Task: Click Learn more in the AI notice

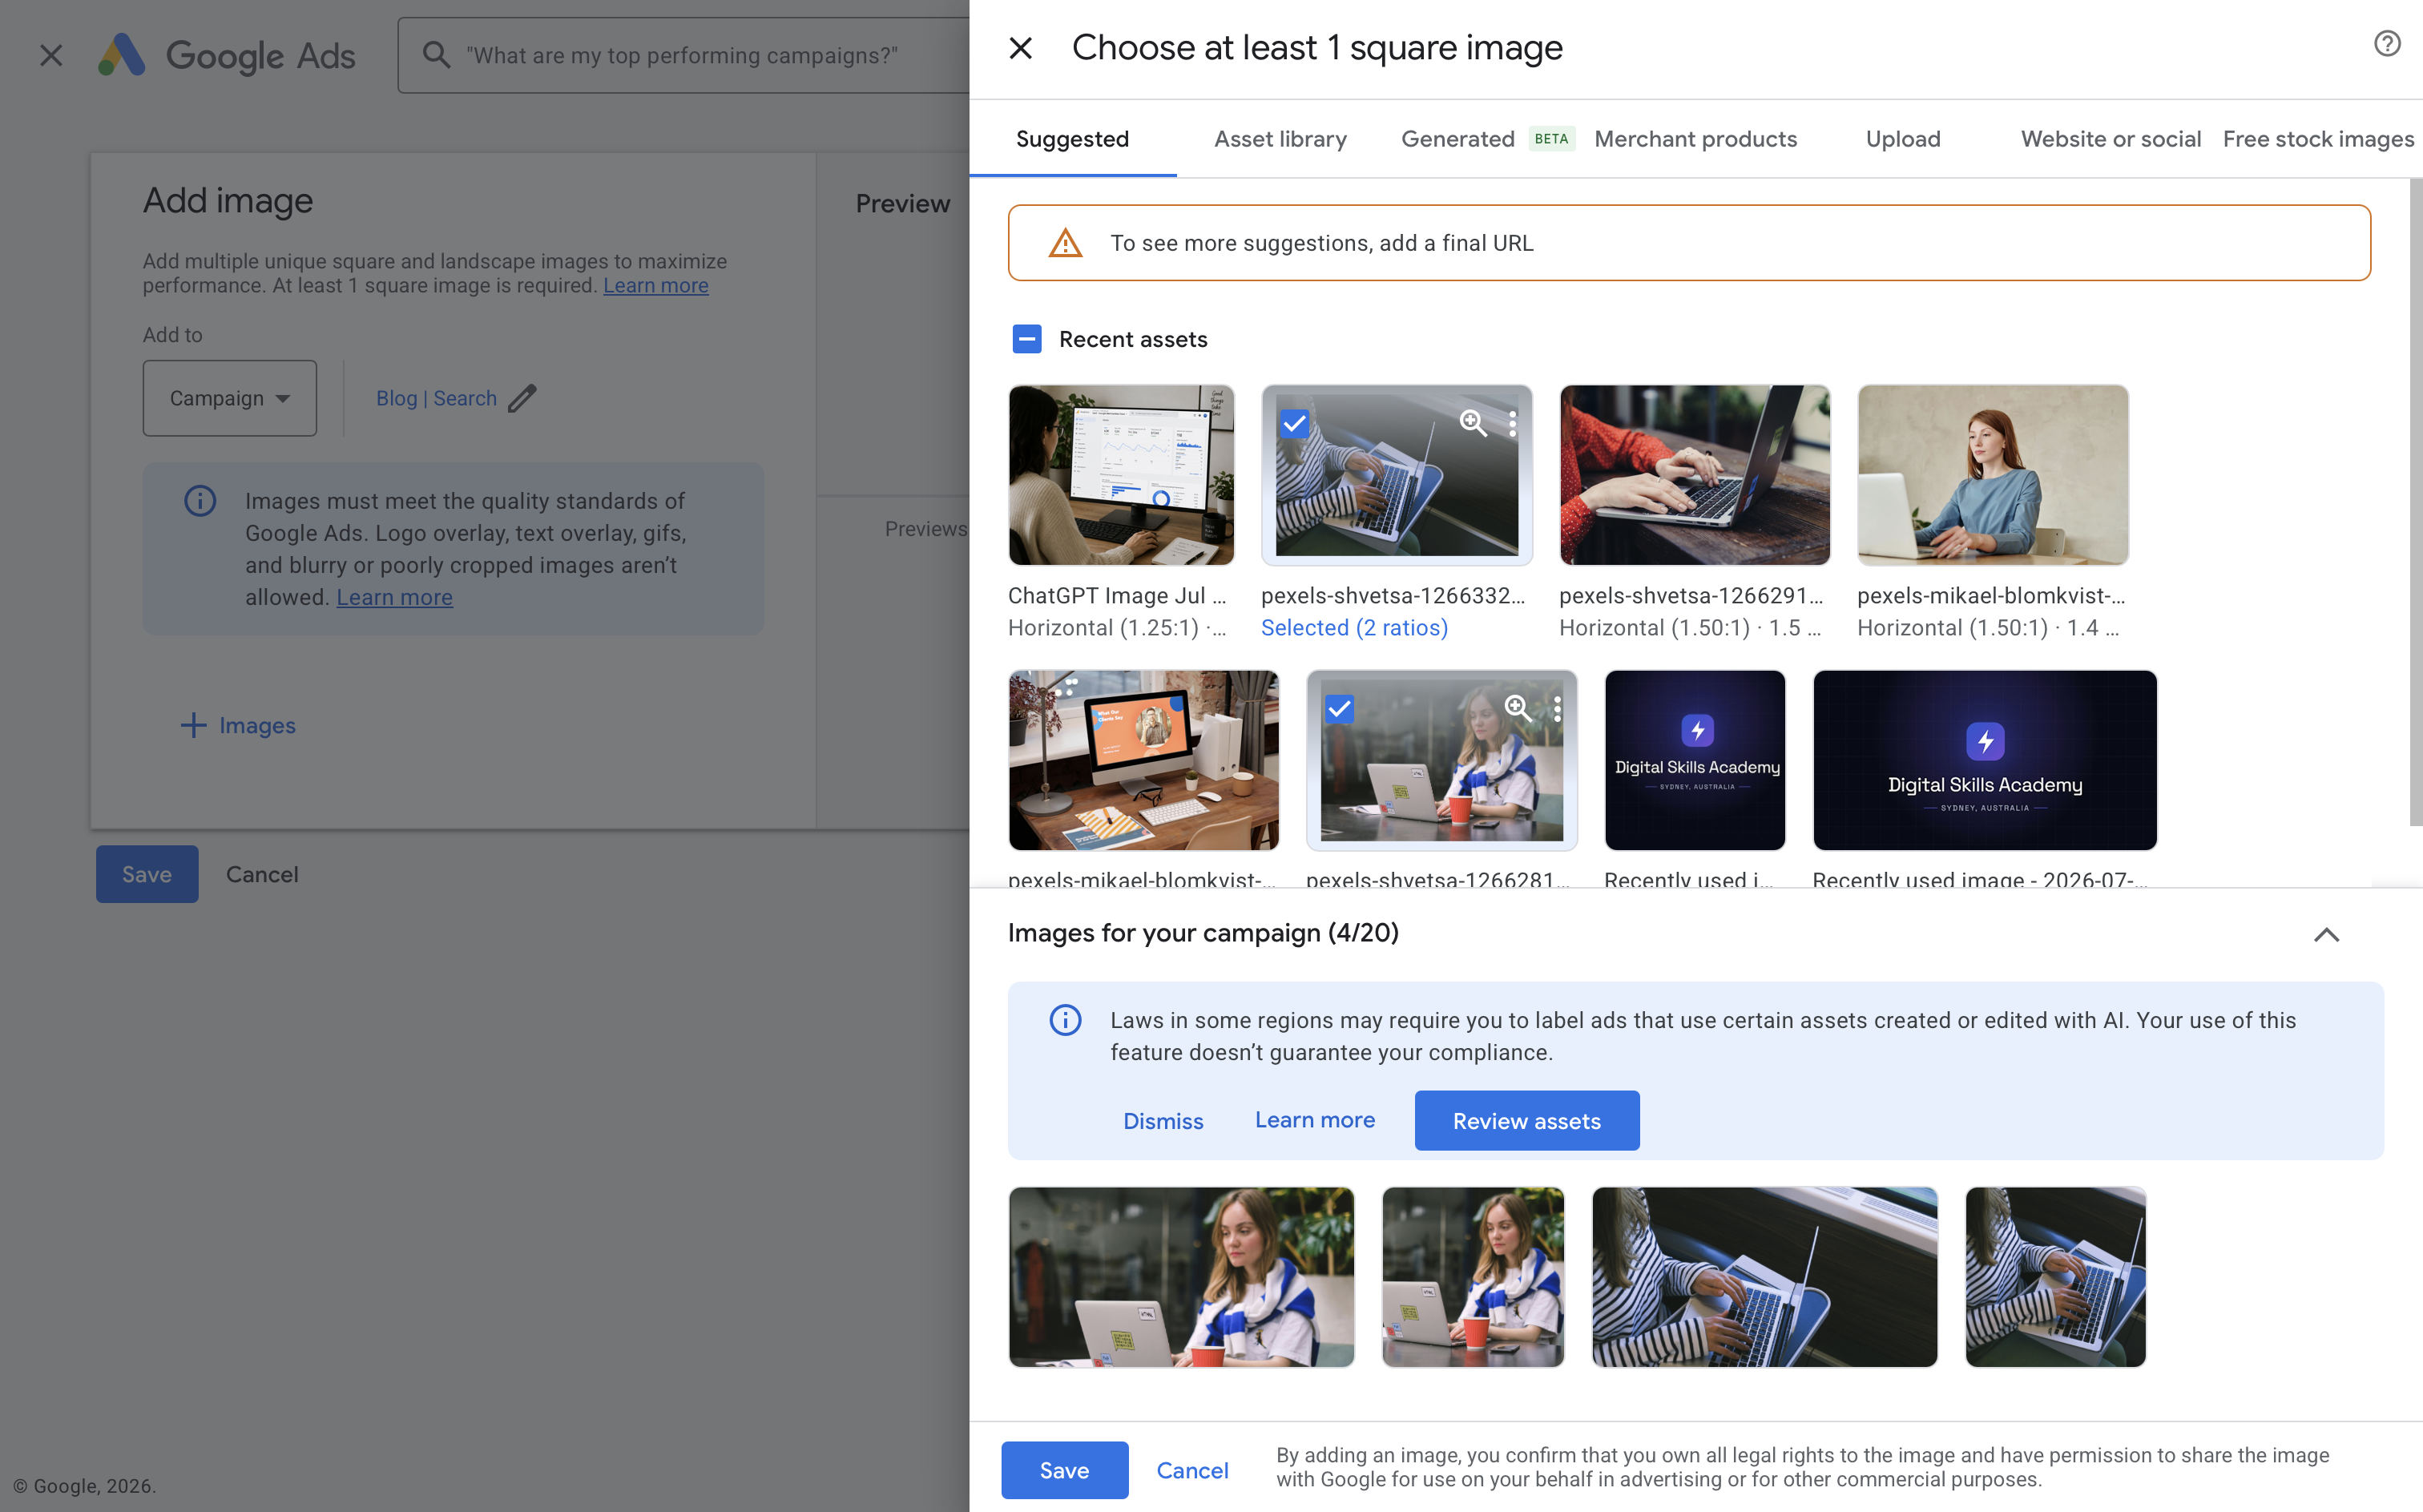Action: [x=1314, y=1120]
